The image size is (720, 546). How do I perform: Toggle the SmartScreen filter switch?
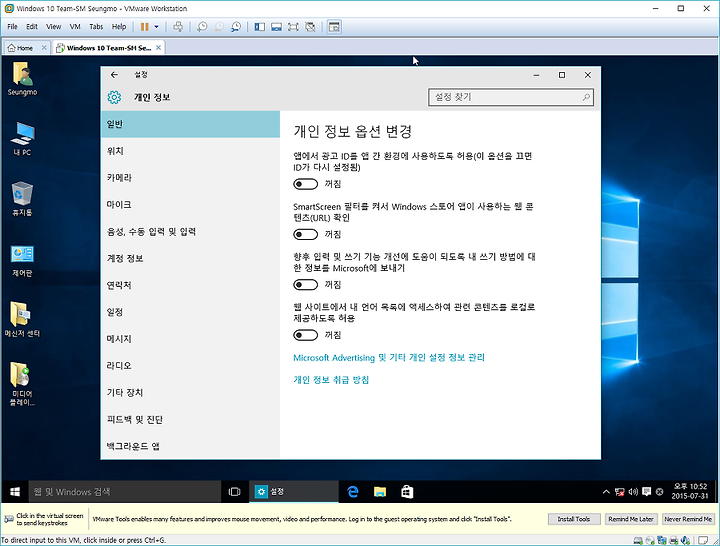click(x=305, y=235)
